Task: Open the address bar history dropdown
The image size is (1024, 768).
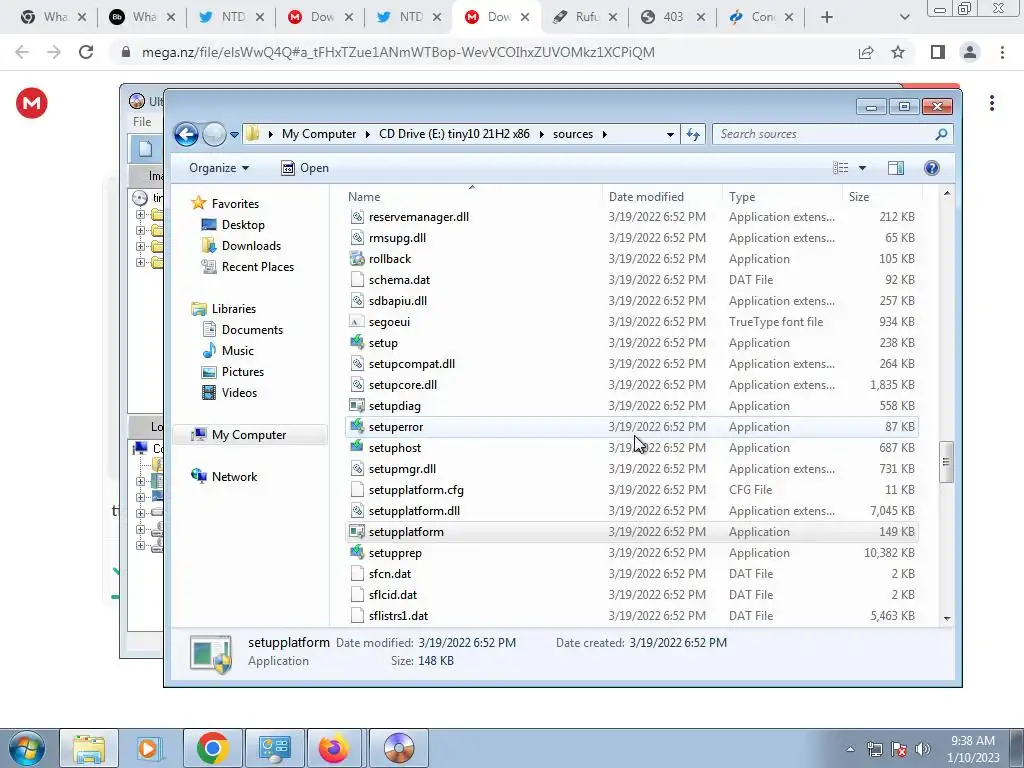Action: [x=670, y=134]
